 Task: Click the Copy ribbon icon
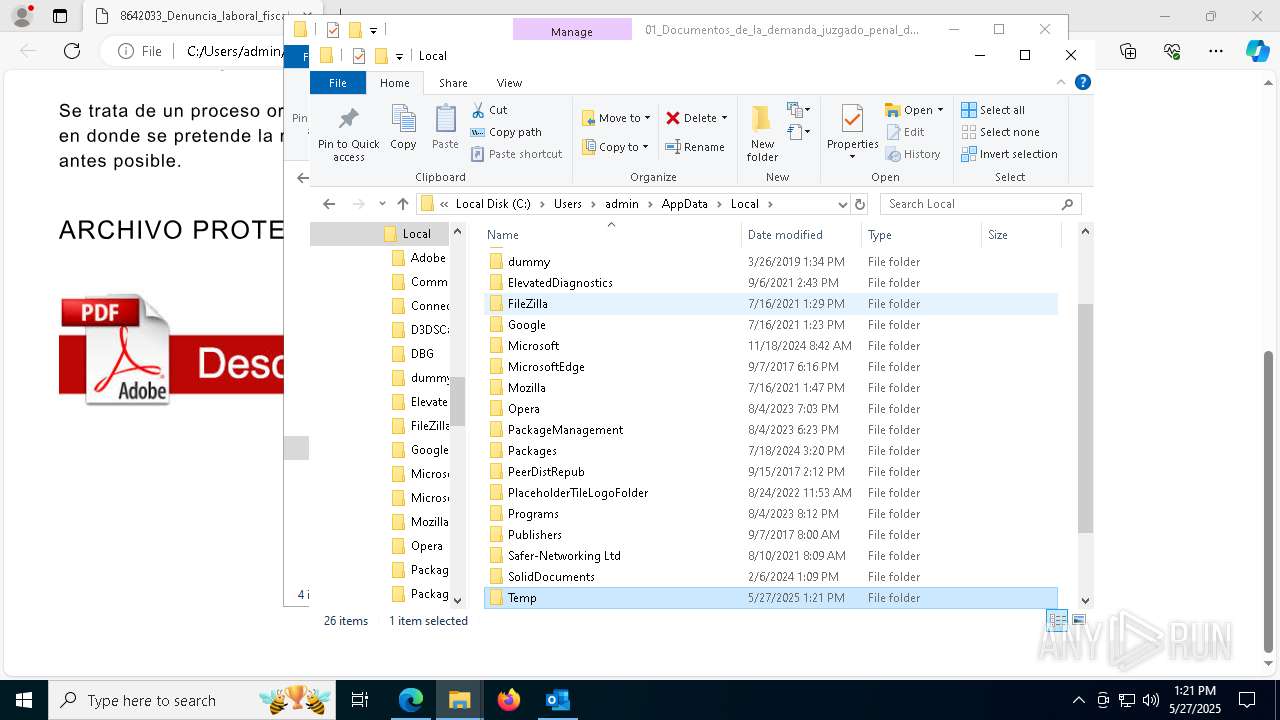click(403, 127)
